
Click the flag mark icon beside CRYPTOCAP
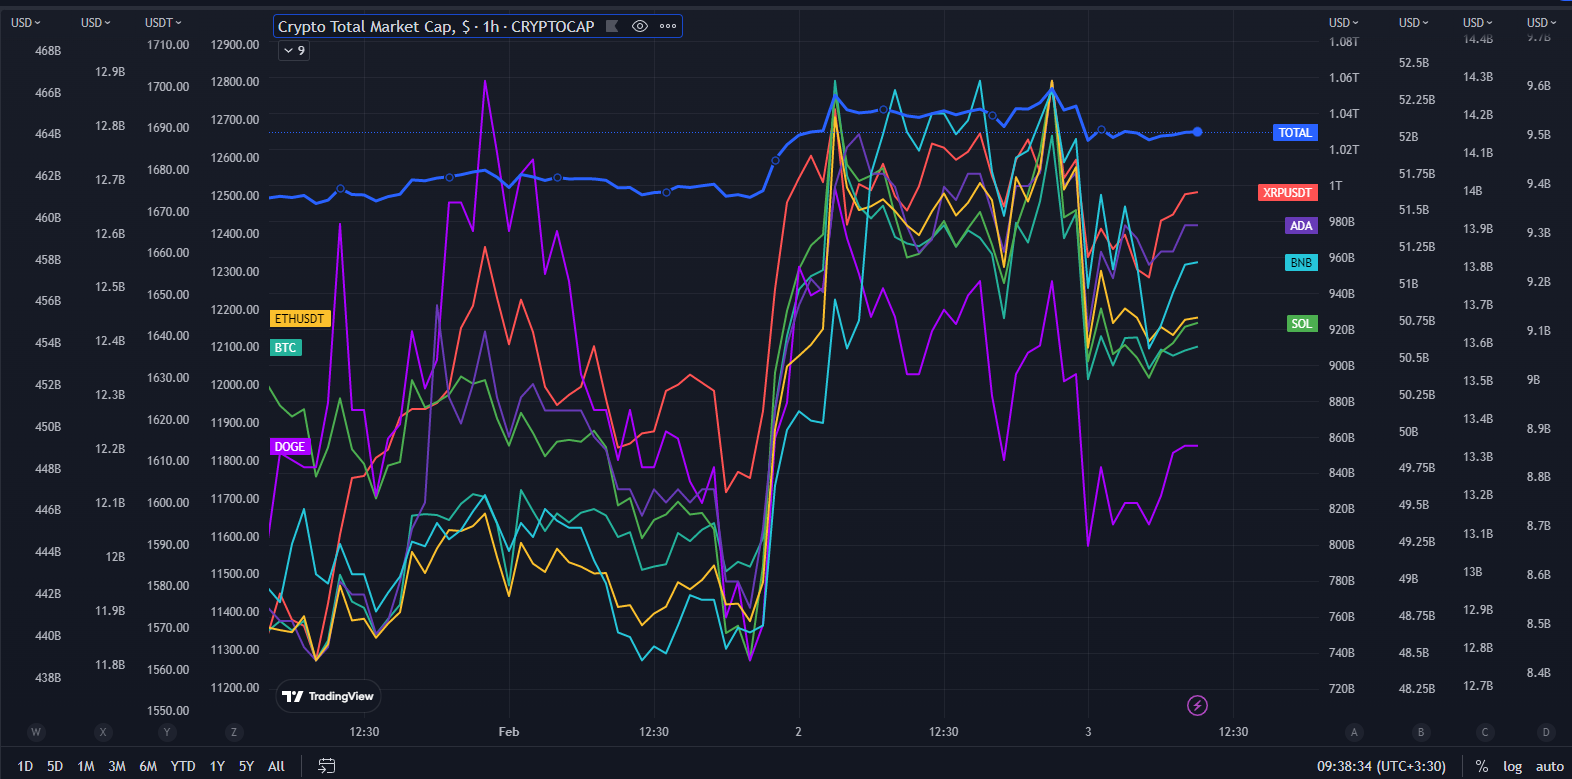(612, 26)
